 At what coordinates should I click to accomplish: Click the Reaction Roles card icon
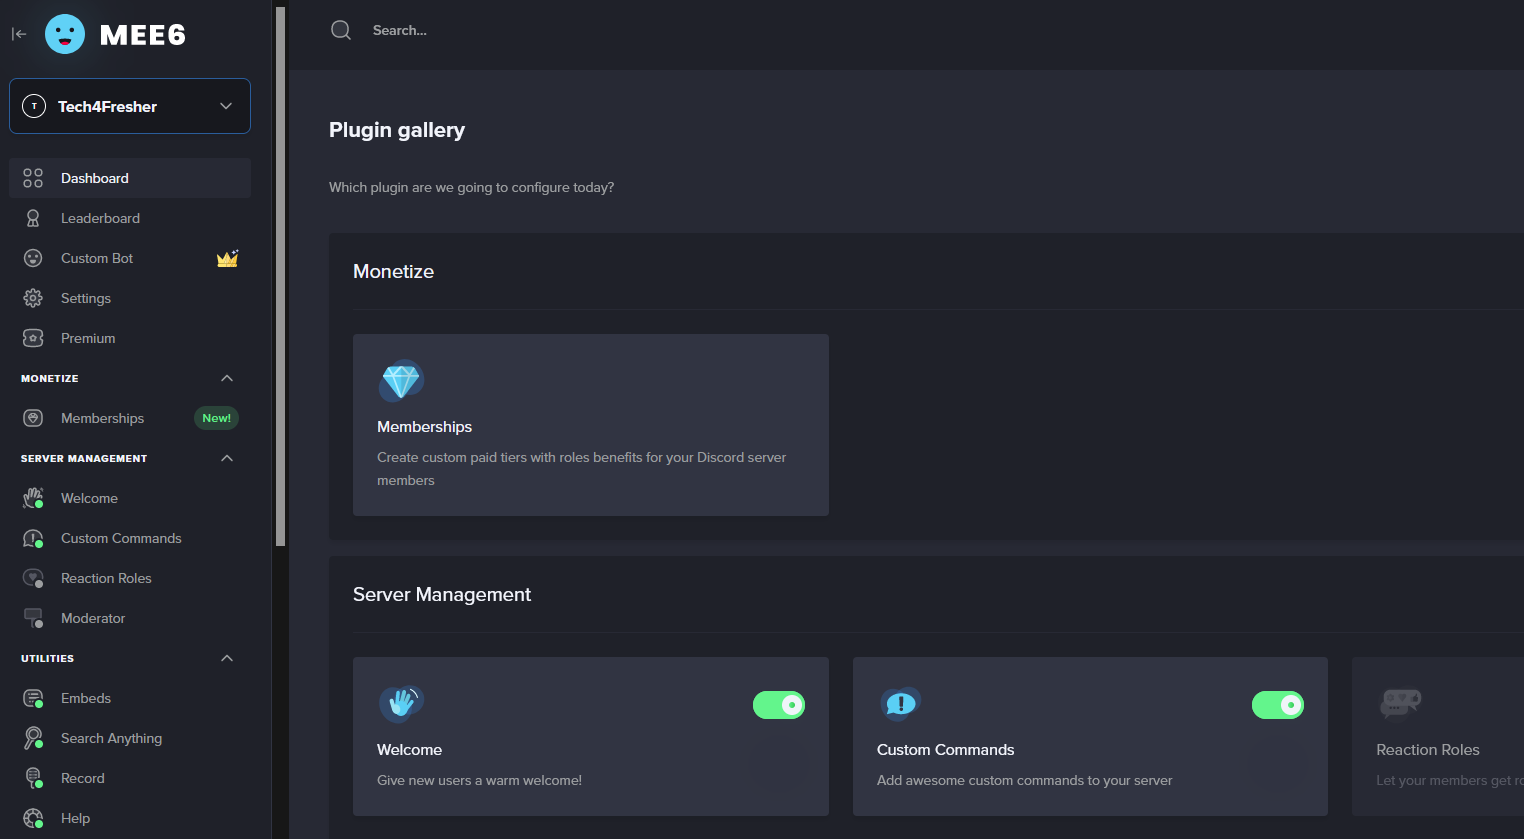pos(1400,704)
